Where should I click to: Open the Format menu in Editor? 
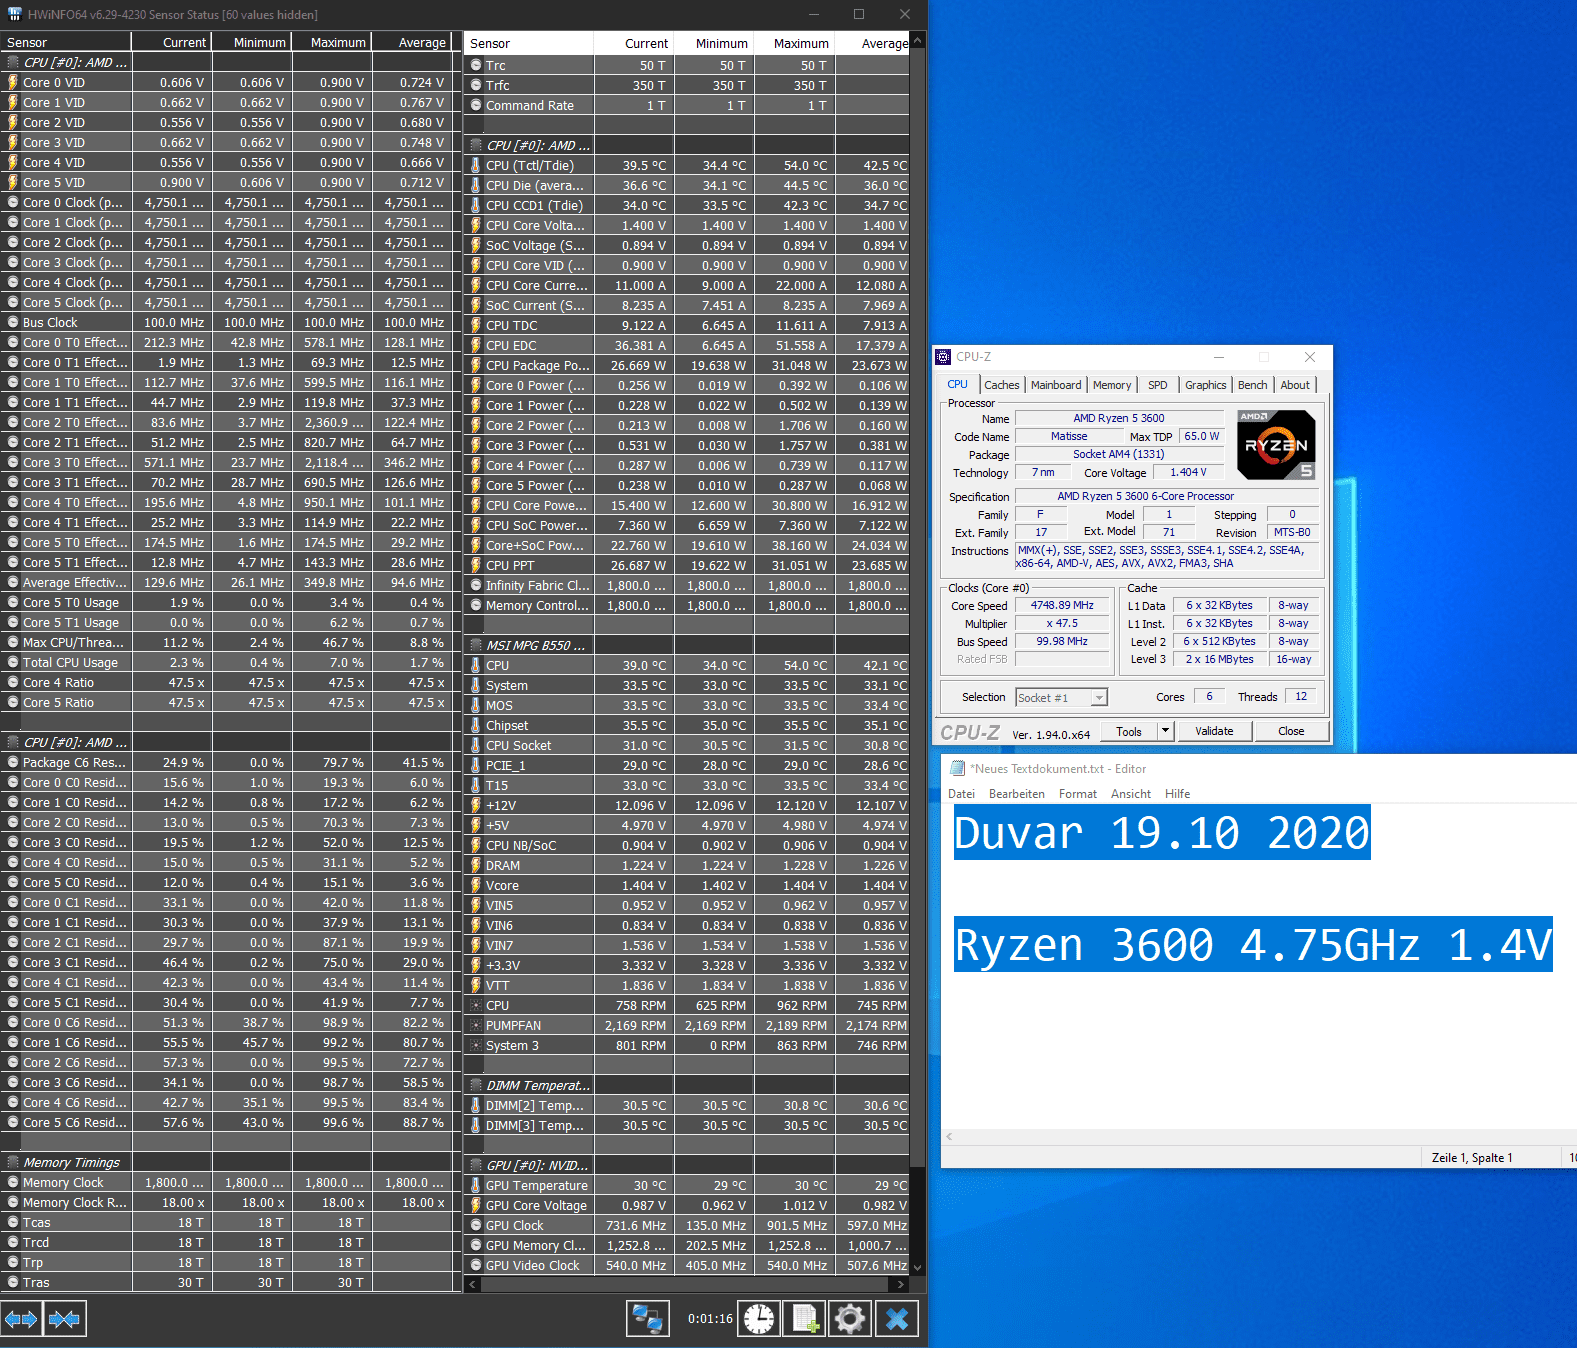1078,794
